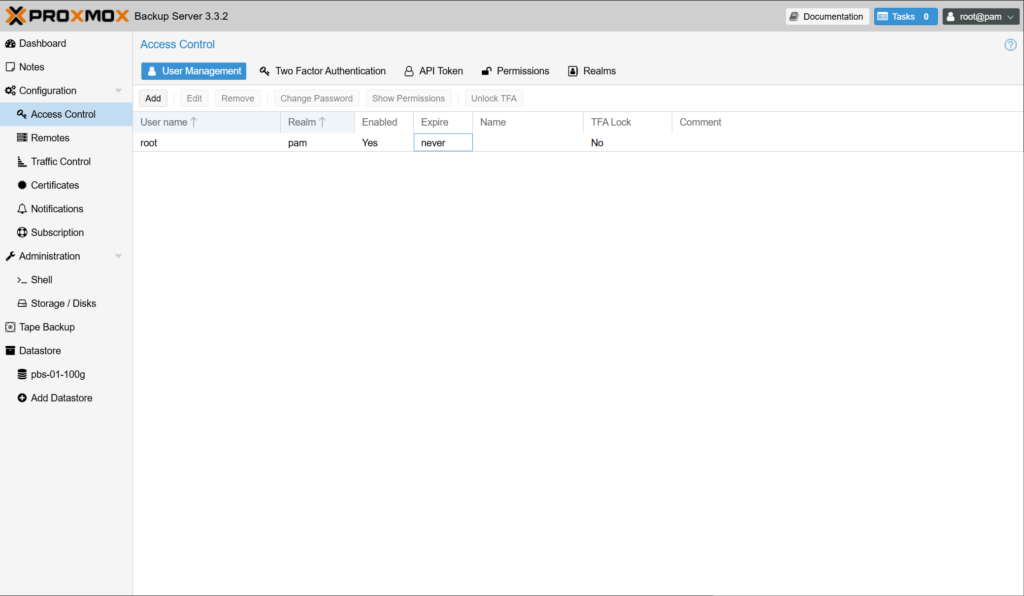Go to Remotes configuration

50,138
